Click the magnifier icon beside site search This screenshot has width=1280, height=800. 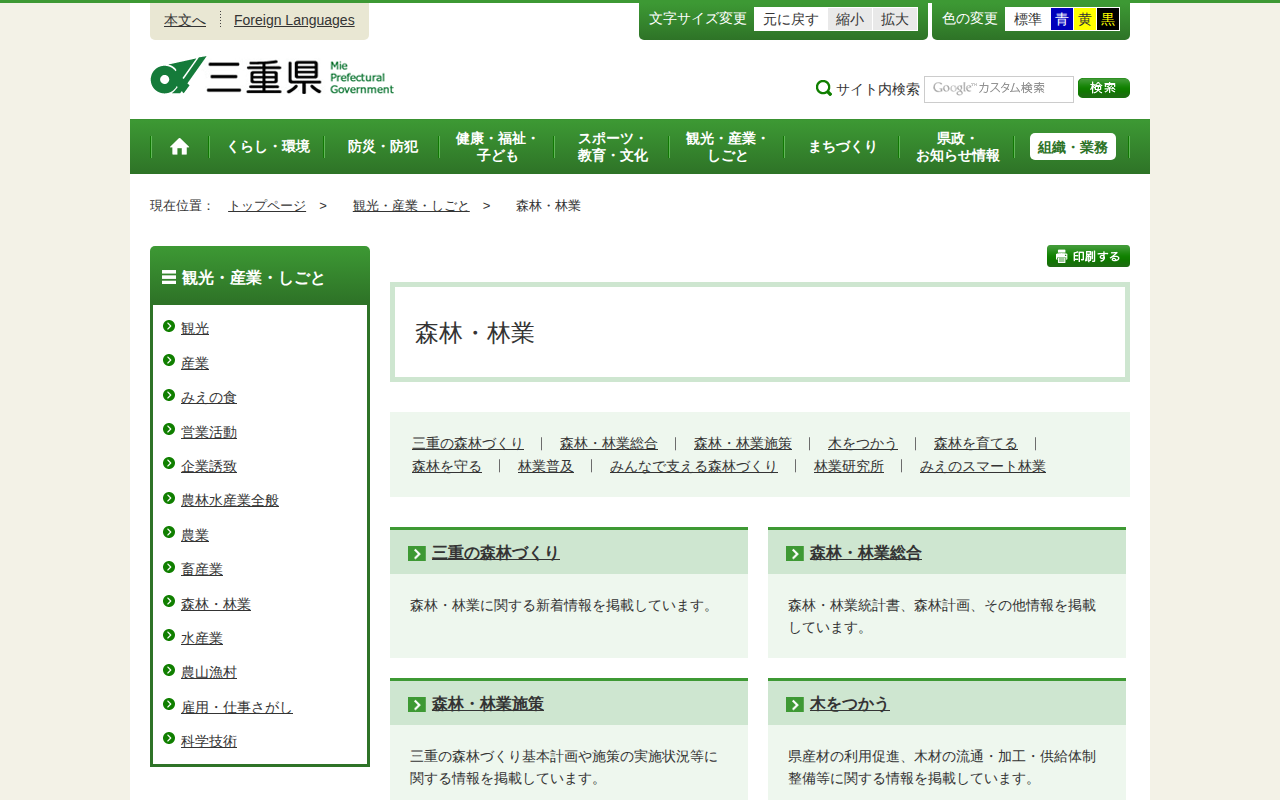824,88
